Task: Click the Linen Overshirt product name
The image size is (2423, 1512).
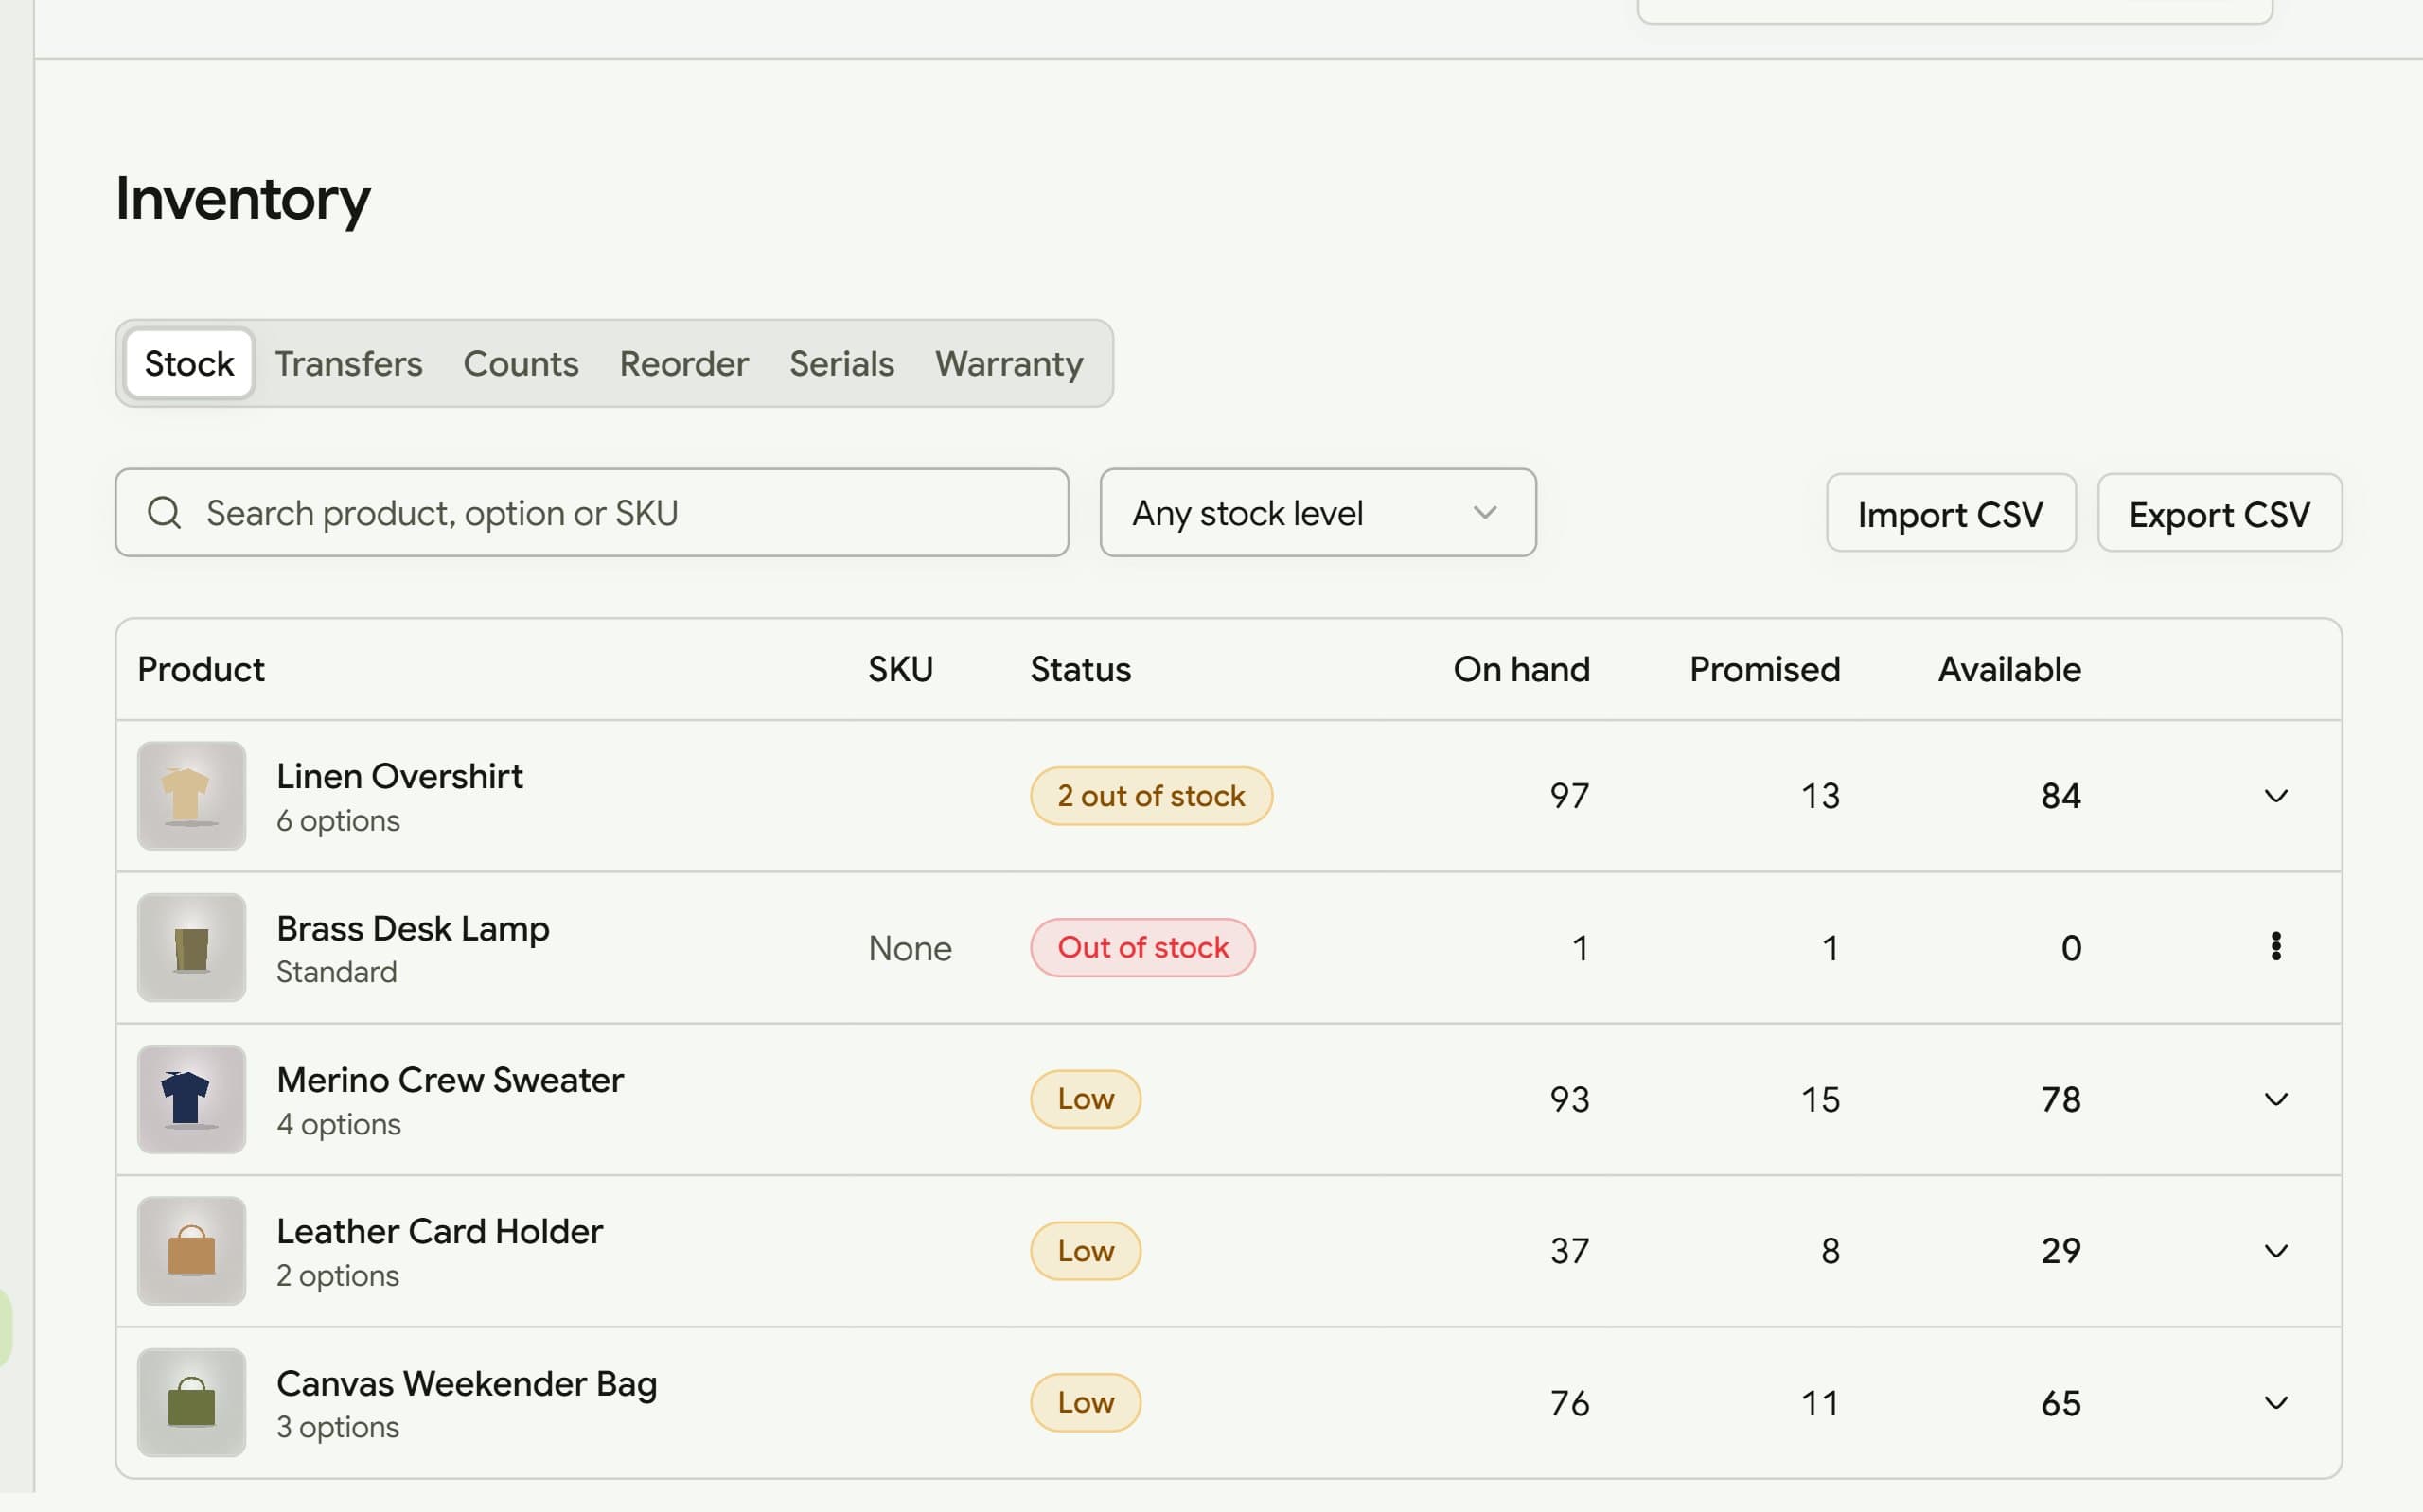Action: point(400,776)
